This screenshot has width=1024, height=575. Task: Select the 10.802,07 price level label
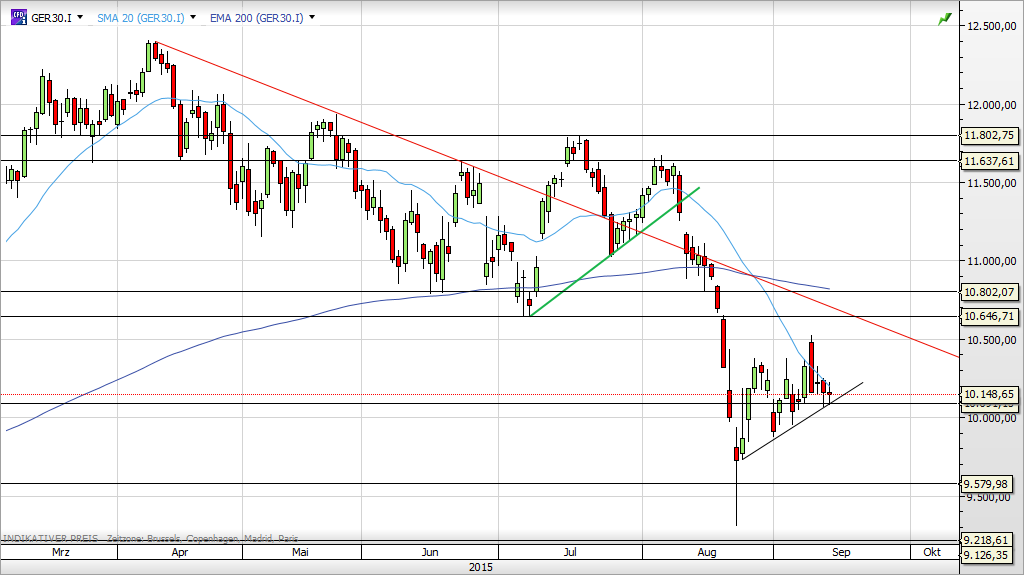[989, 292]
